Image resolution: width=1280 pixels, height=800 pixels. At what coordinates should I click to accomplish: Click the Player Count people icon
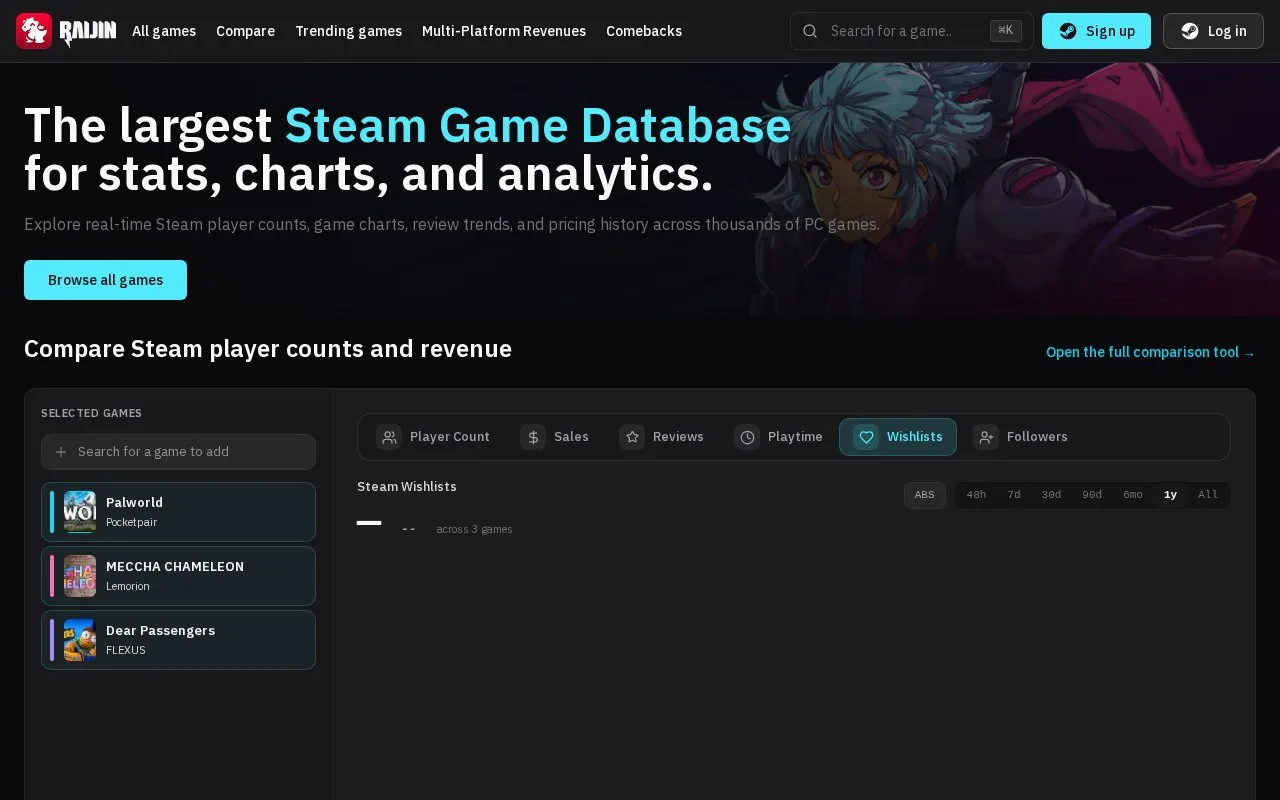389,437
